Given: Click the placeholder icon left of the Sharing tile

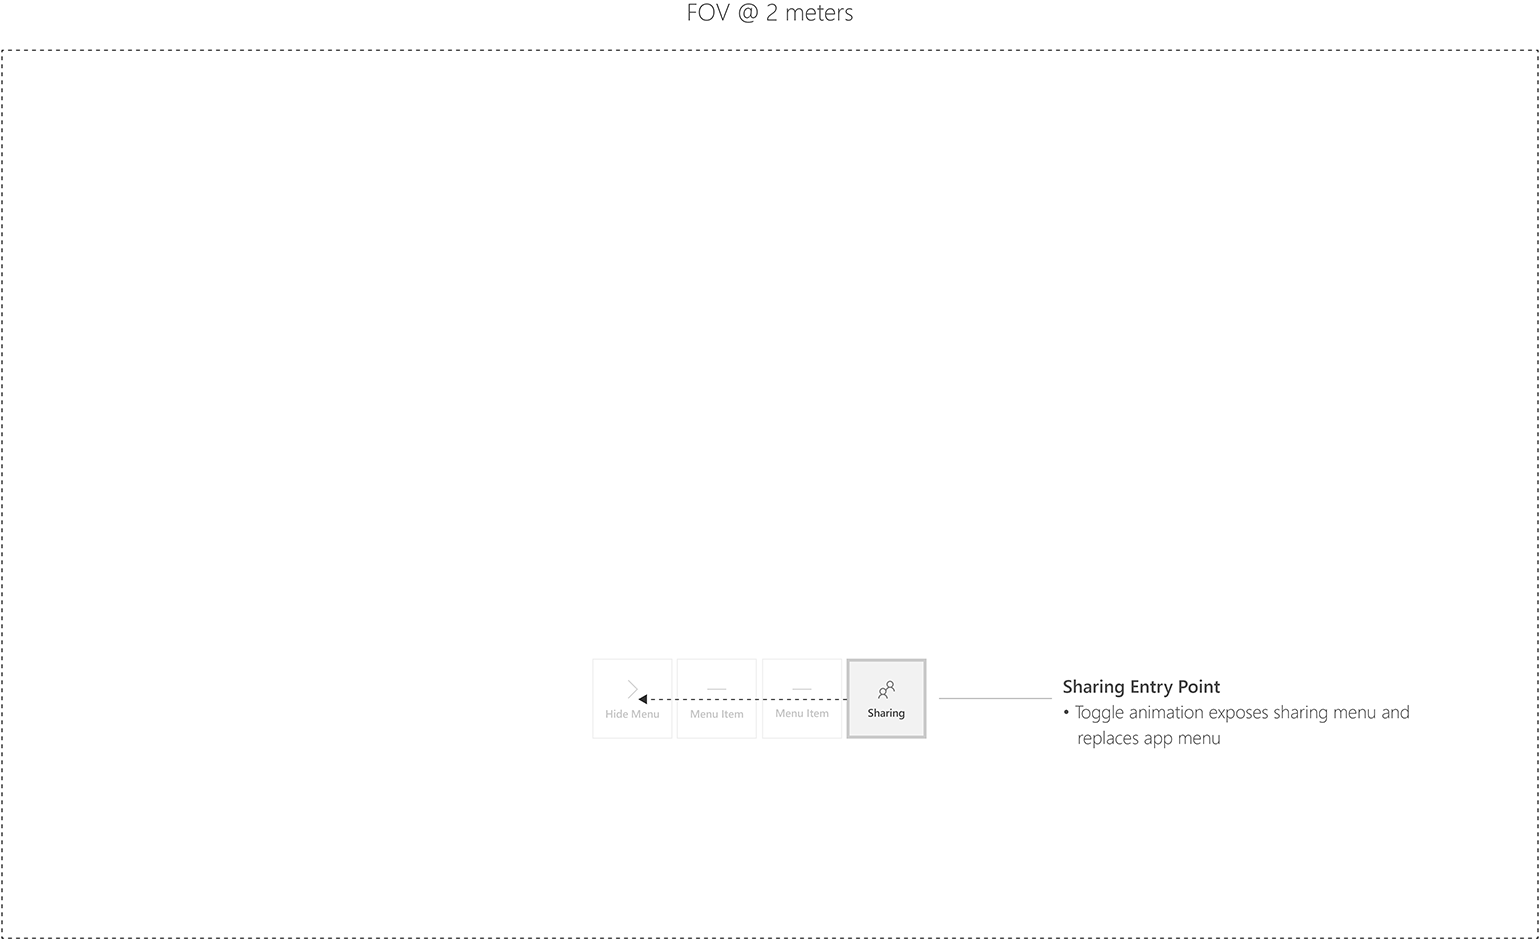Looking at the screenshot, I should (802, 686).
